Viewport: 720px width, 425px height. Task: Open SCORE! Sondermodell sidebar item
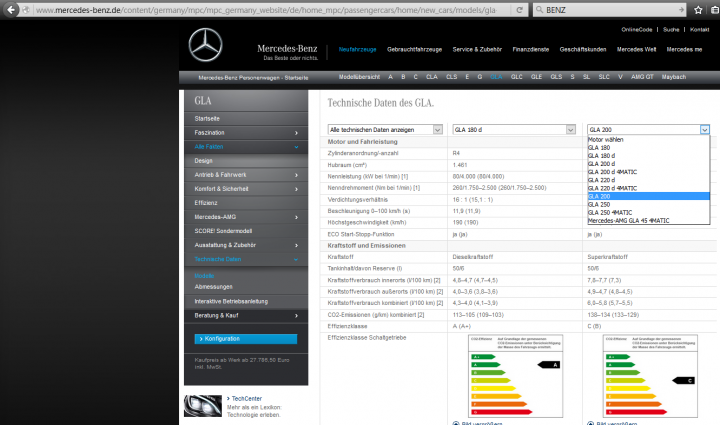[x=246, y=231]
